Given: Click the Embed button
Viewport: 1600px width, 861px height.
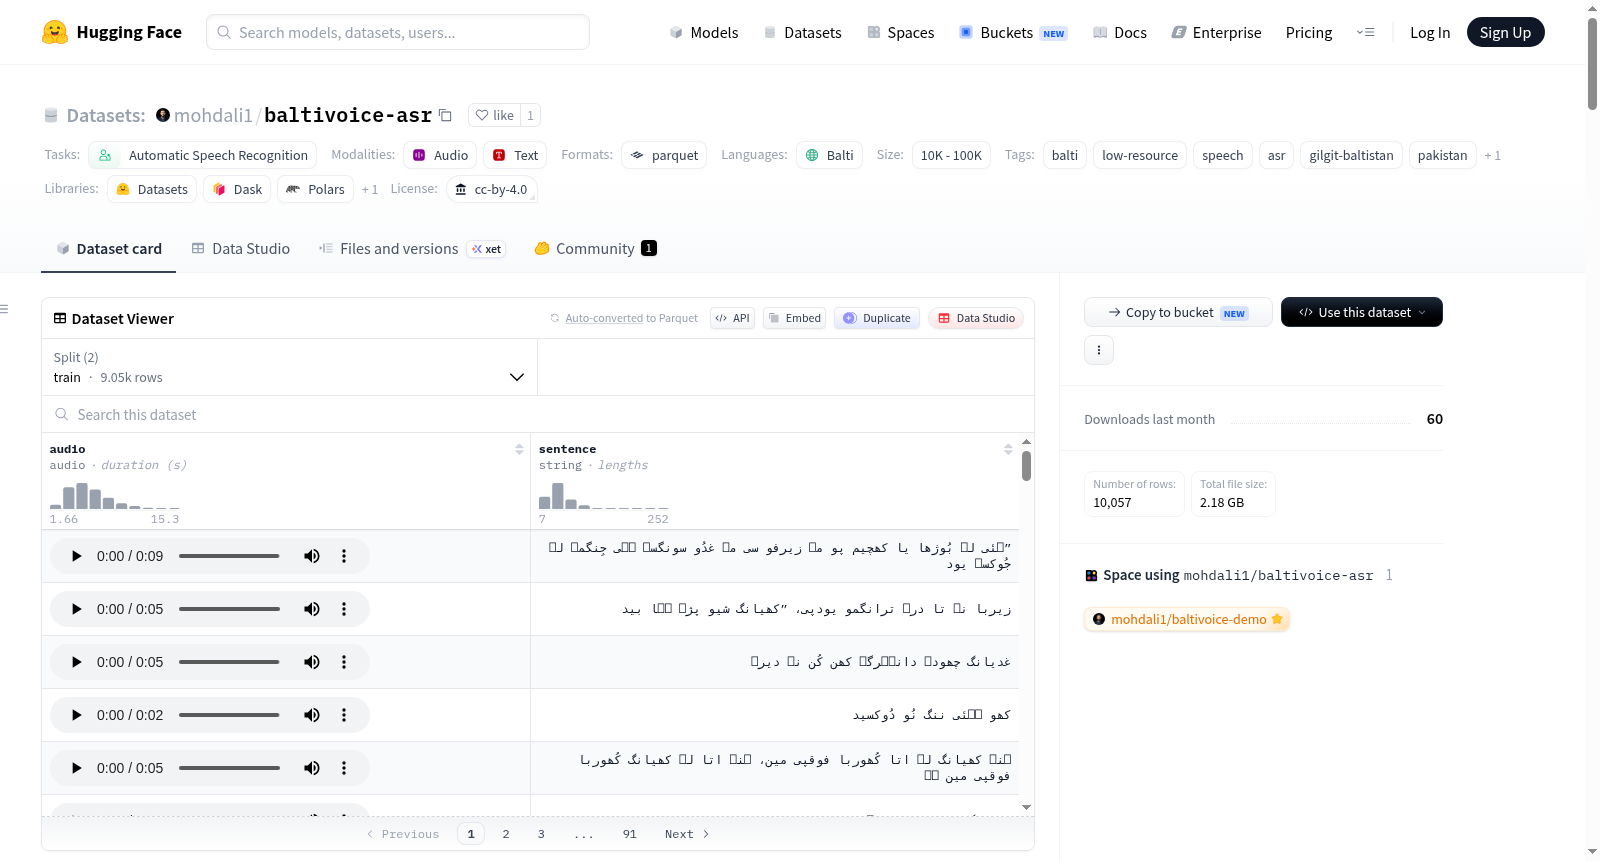Looking at the screenshot, I should tap(794, 318).
